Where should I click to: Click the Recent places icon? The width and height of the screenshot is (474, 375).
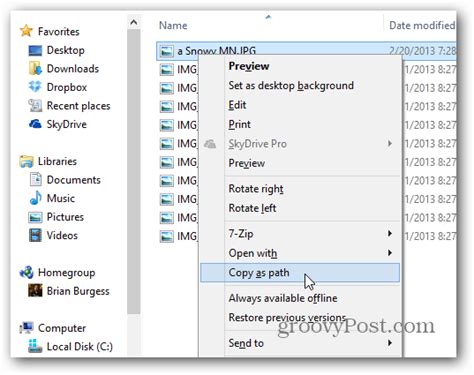35,106
